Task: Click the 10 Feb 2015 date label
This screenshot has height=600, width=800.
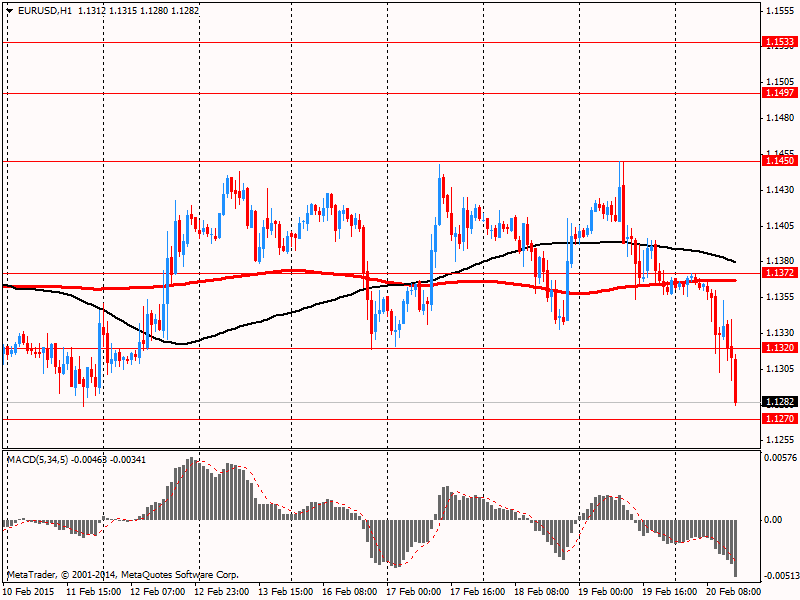Action: [29, 592]
